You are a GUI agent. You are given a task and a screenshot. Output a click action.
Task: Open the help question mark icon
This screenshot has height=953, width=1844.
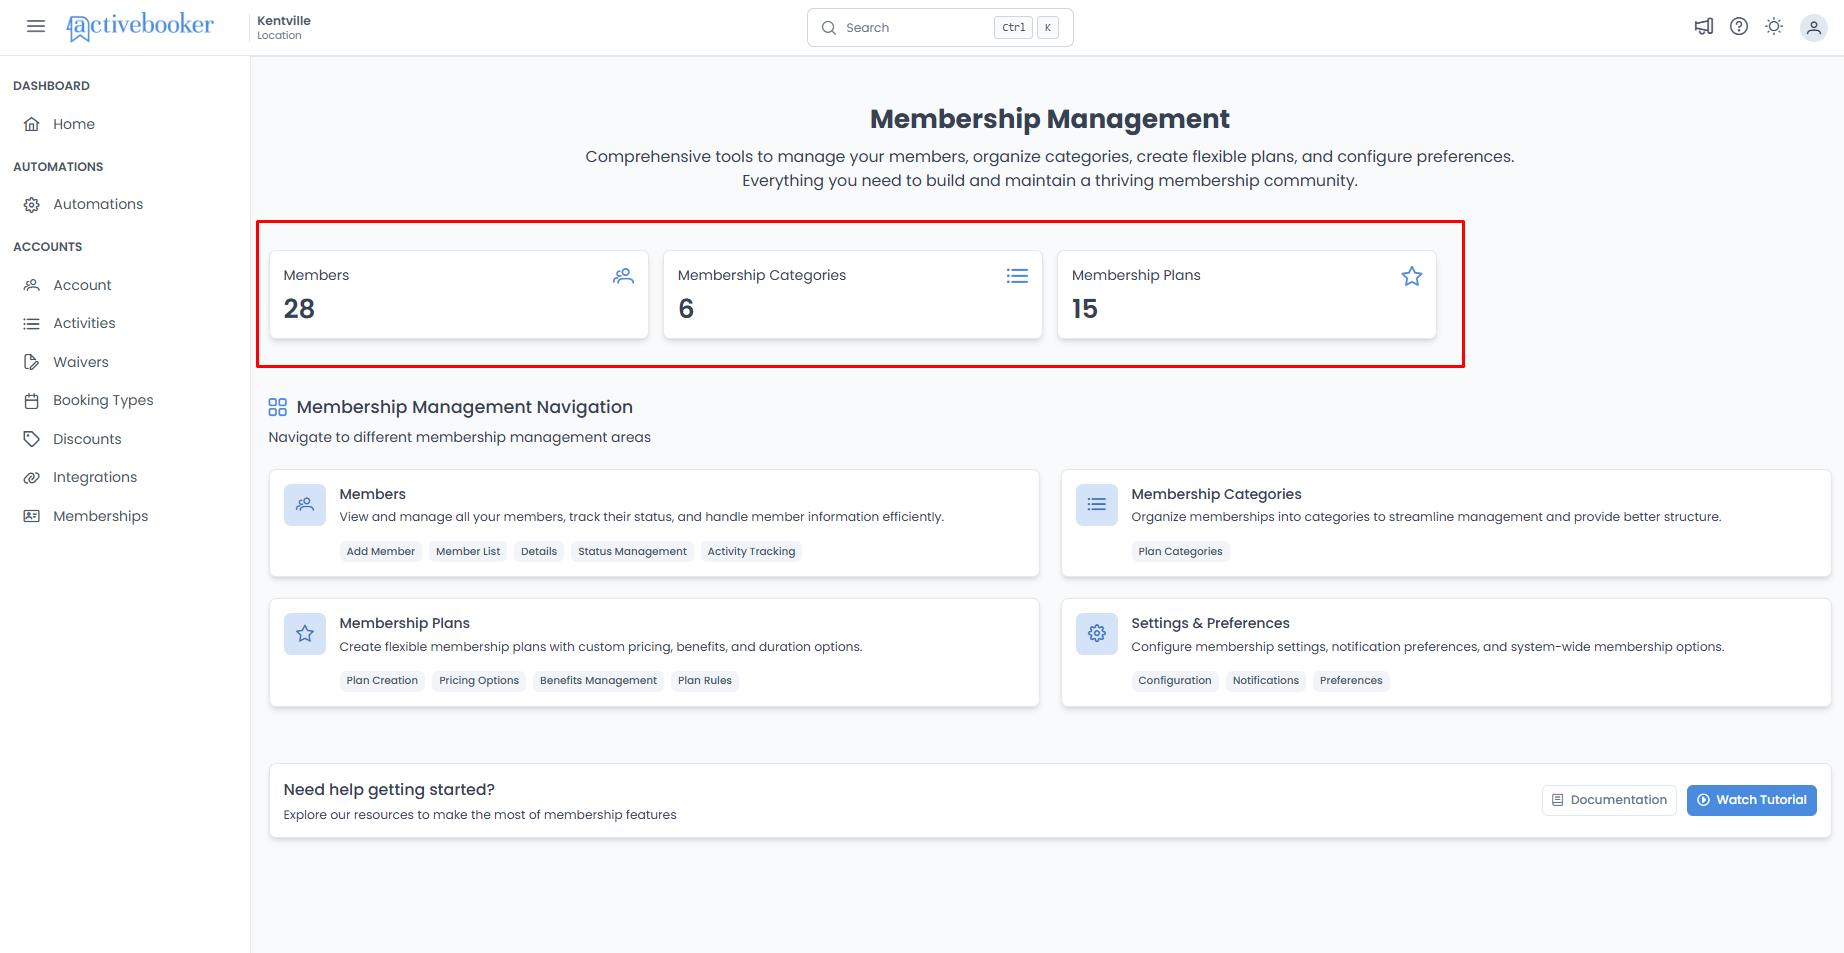(1739, 27)
